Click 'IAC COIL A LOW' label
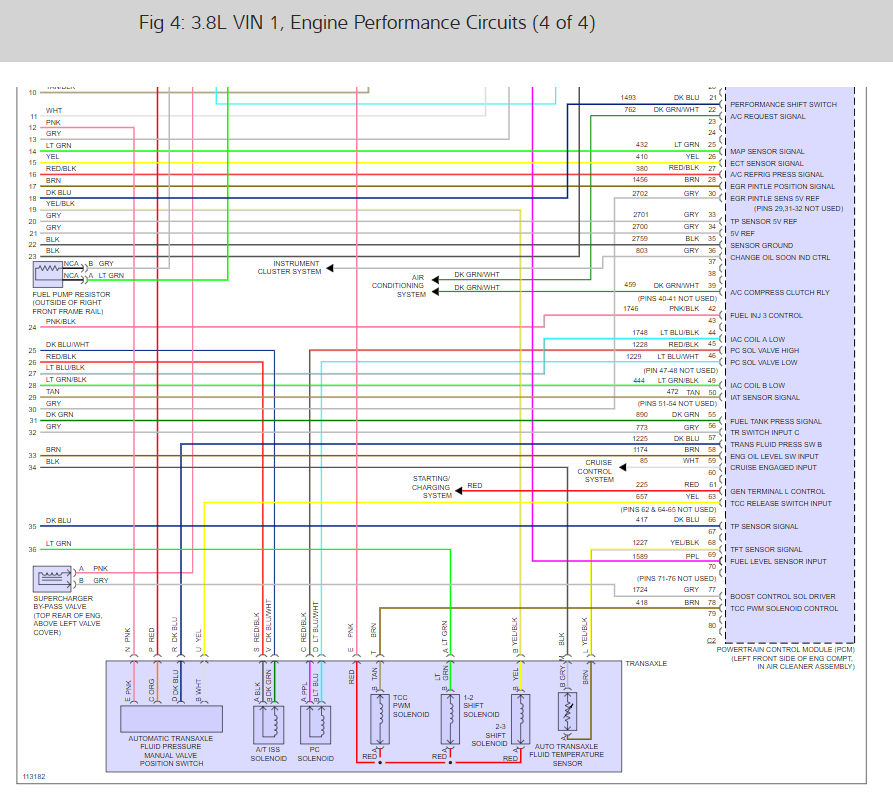Image resolution: width=893 pixels, height=796 pixels. [x=757, y=339]
